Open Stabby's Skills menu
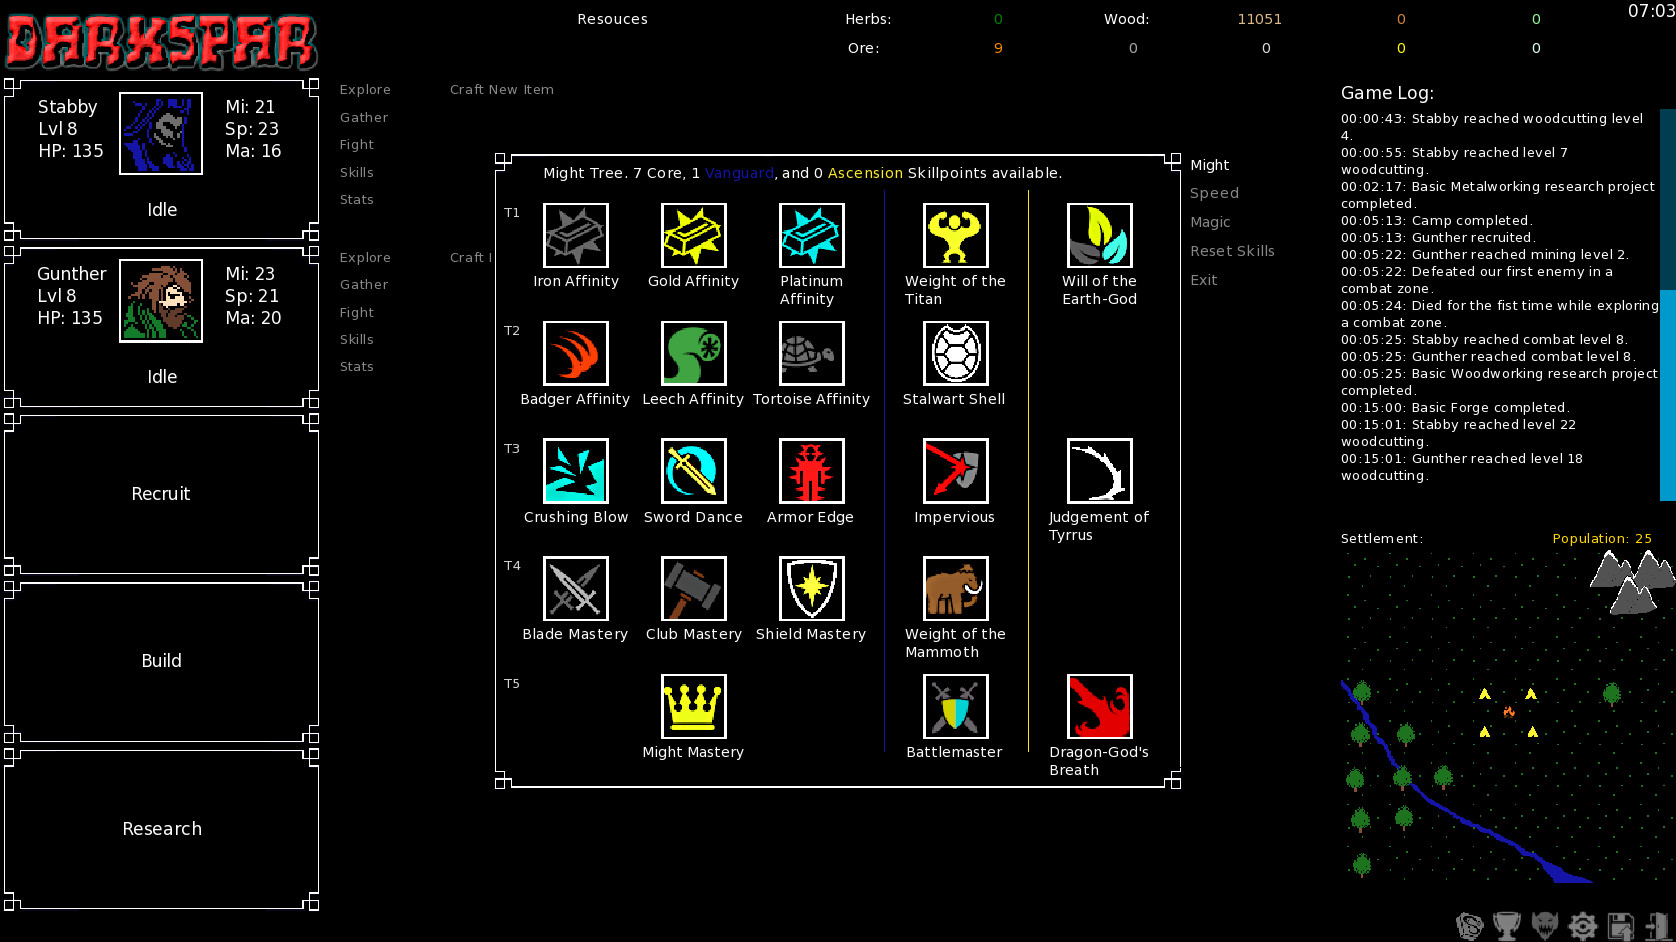Viewport: 1676px width, 942px height. click(356, 172)
